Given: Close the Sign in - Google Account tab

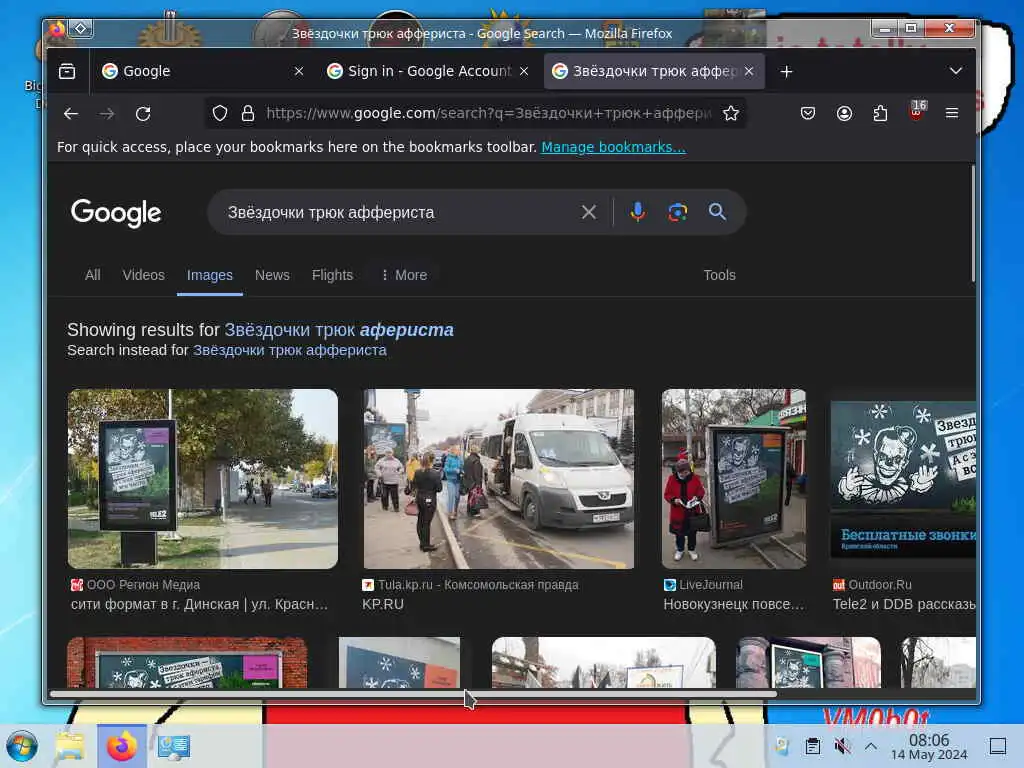Looking at the screenshot, I should click(x=524, y=71).
